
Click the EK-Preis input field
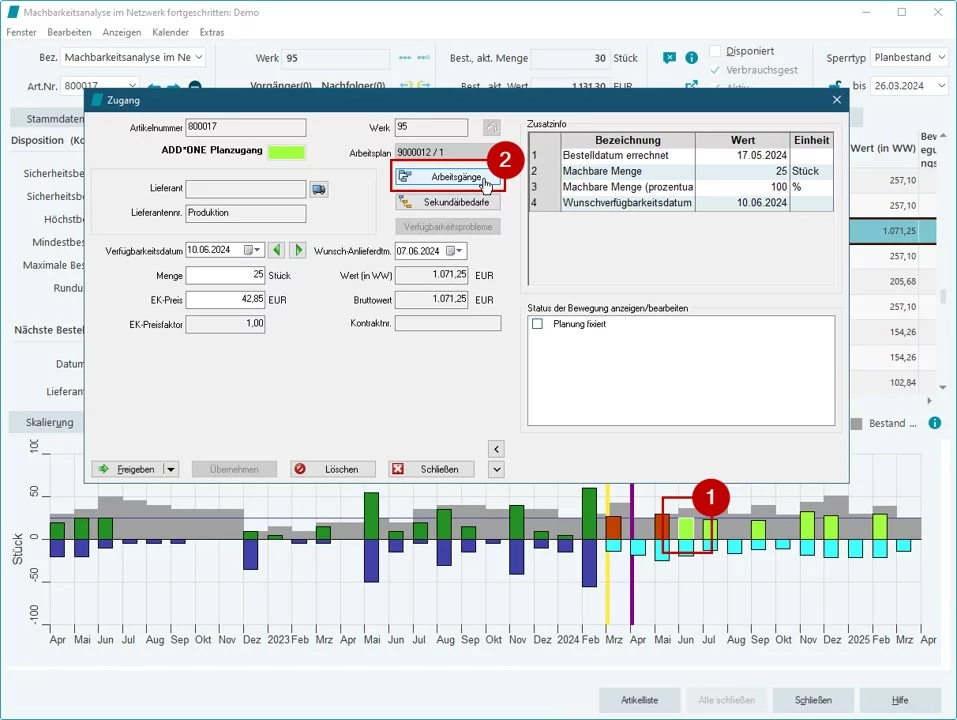point(225,300)
